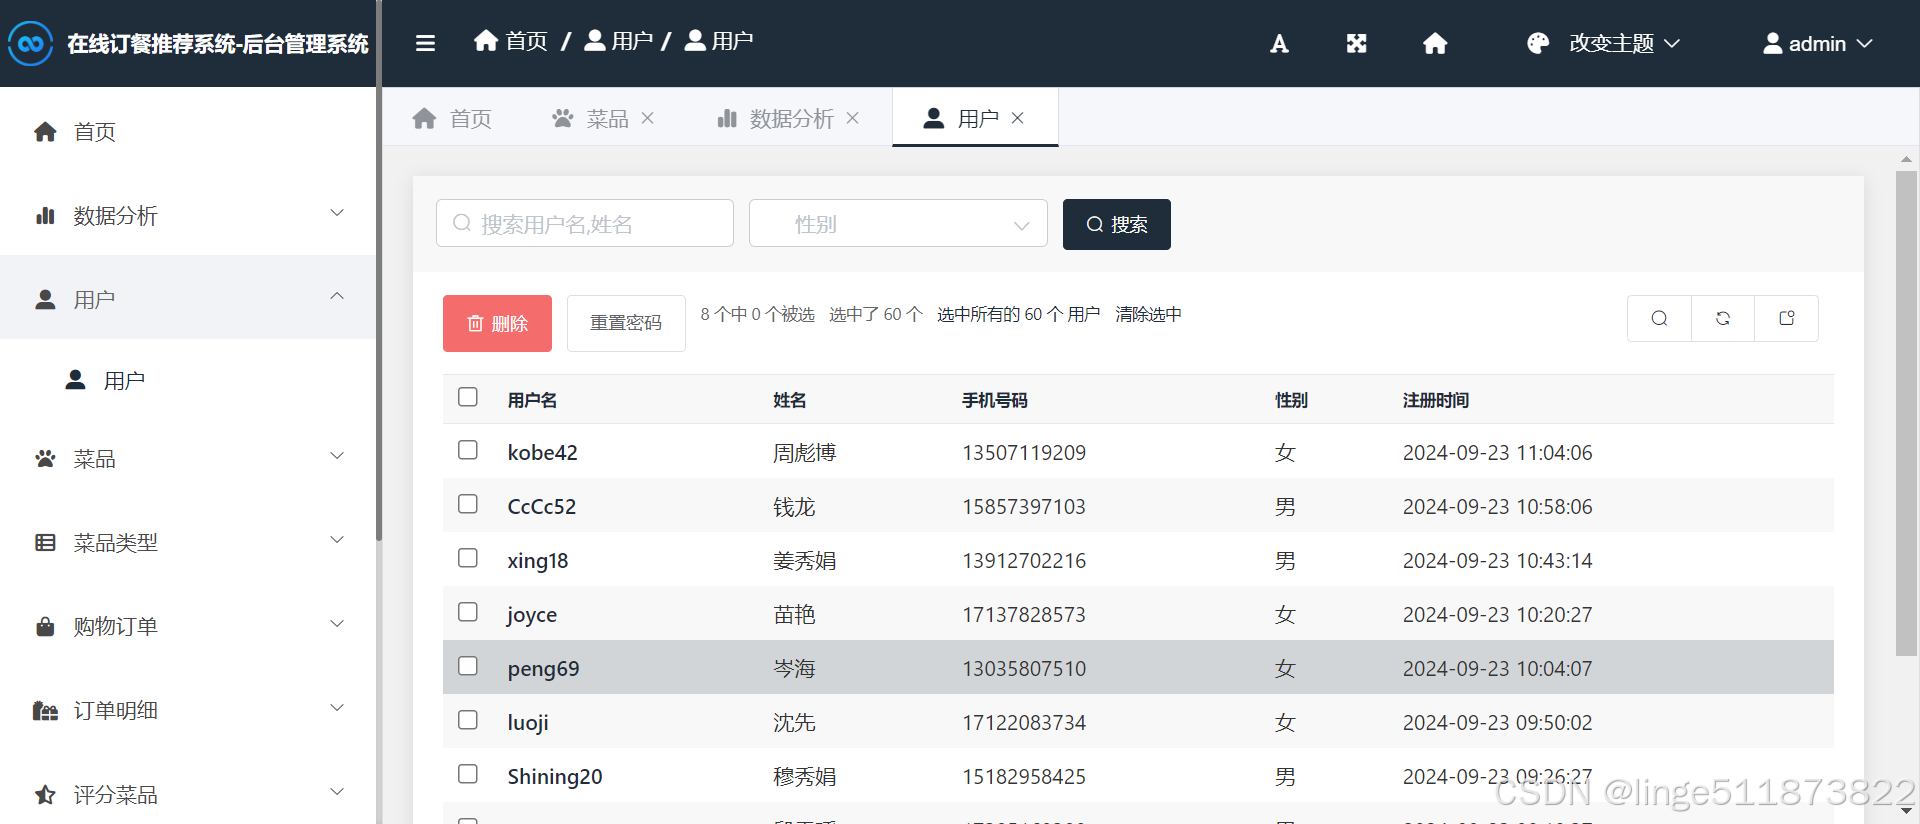Image resolution: width=1920 pixels, height=824 pixels.
Task: Open 首页 in the sidebar menu
Action: click(x=188, y=131)
